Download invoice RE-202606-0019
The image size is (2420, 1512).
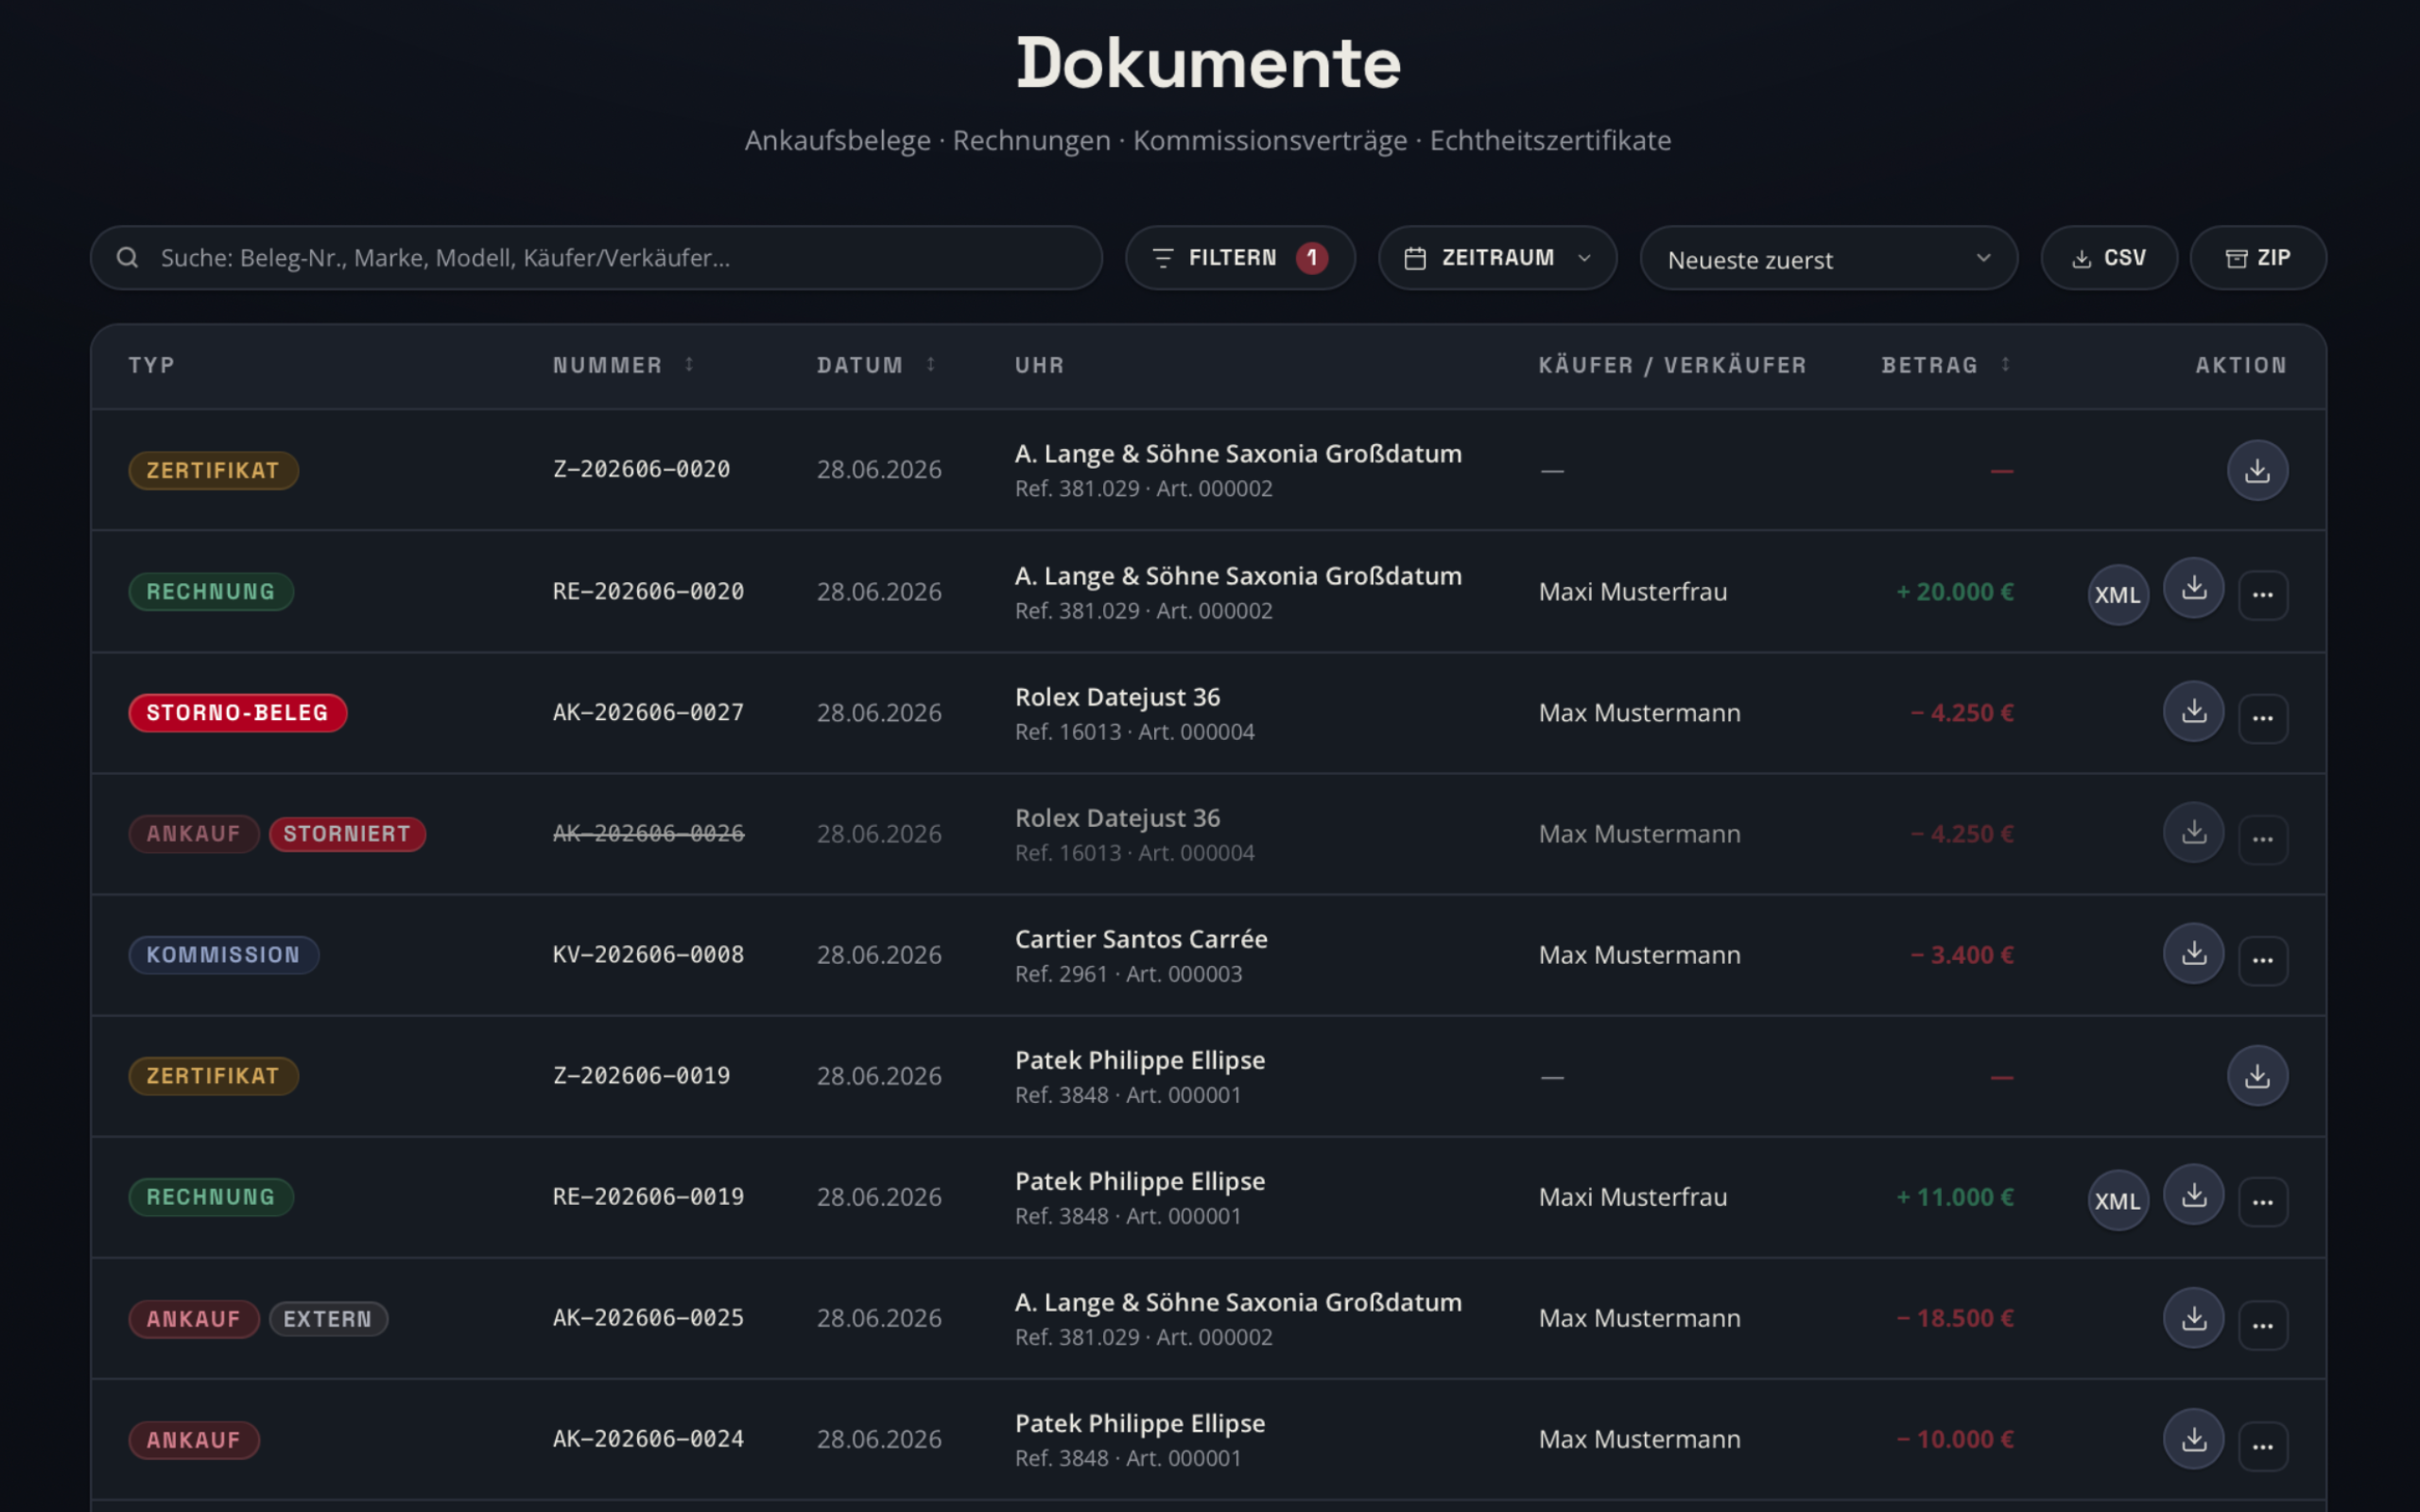pos(2193,1194)
